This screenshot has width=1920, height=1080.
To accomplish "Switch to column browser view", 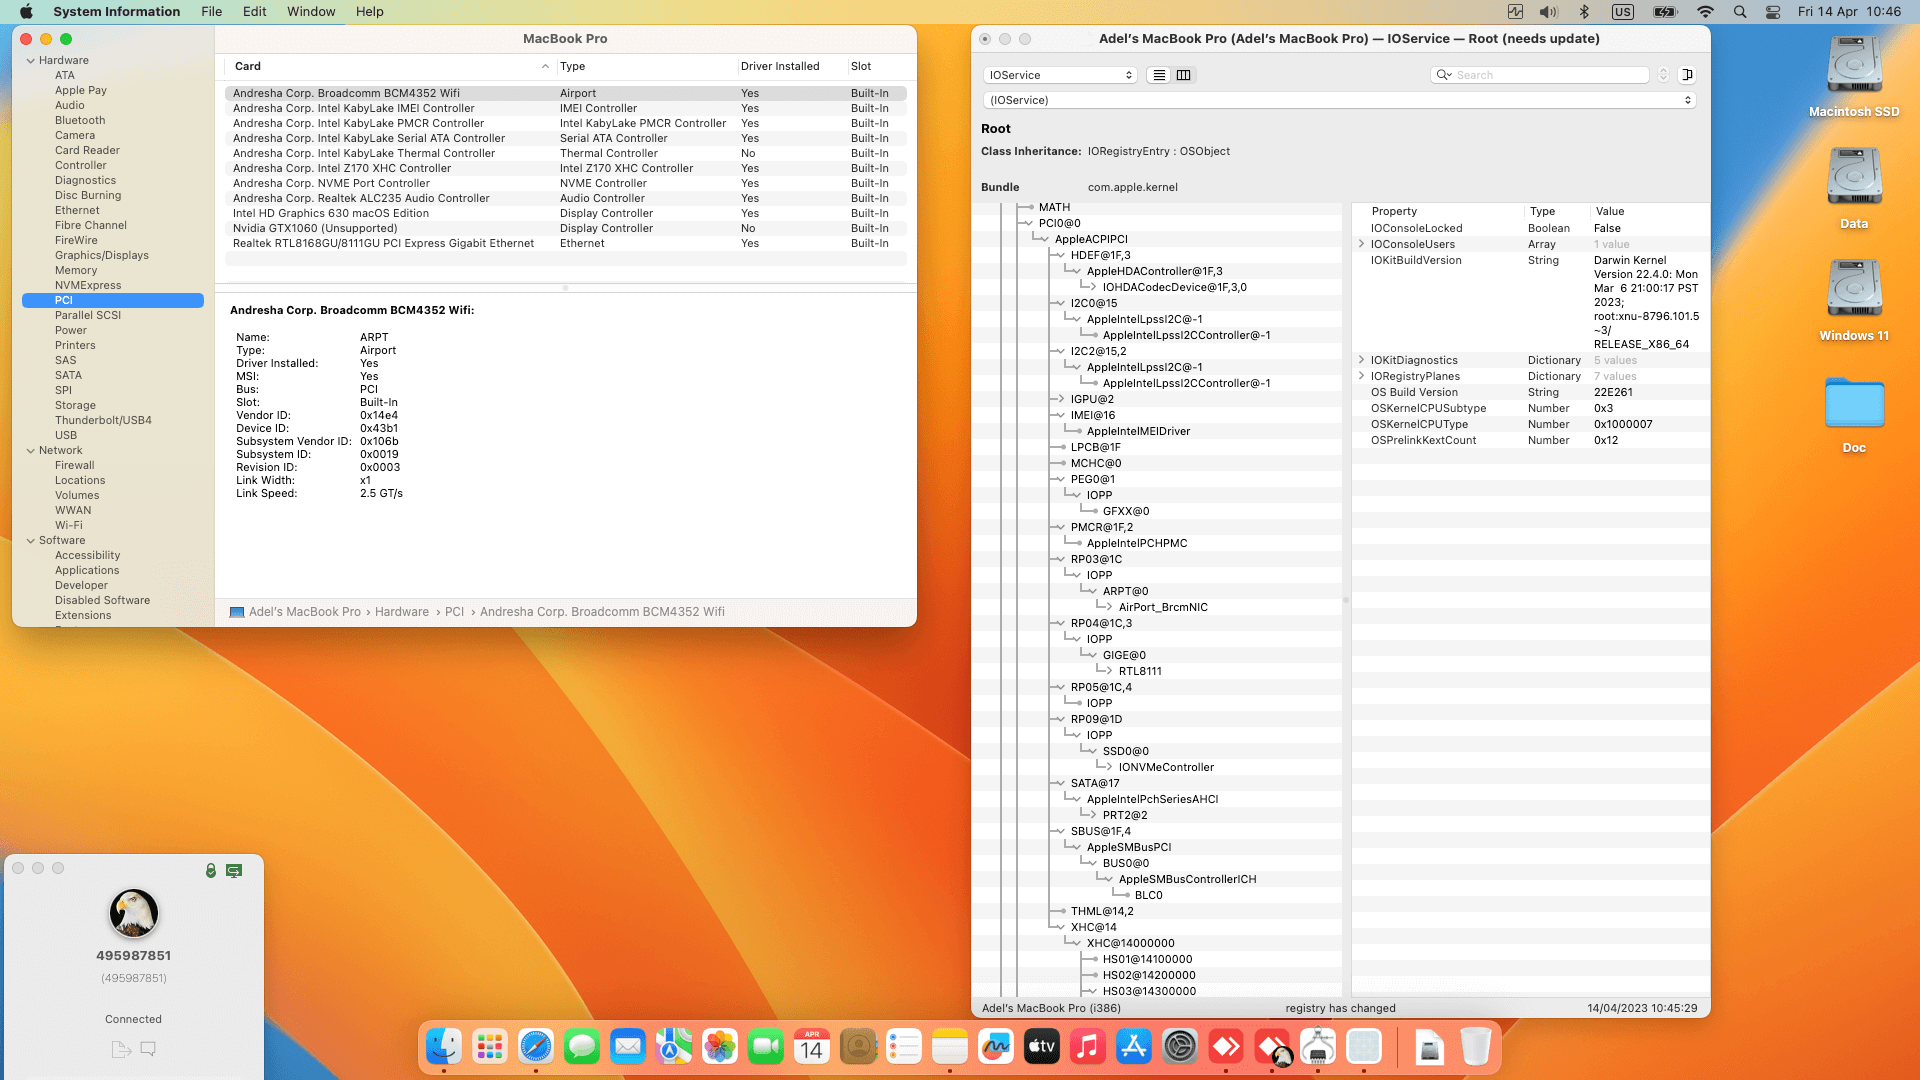I will coord(1184,75).
